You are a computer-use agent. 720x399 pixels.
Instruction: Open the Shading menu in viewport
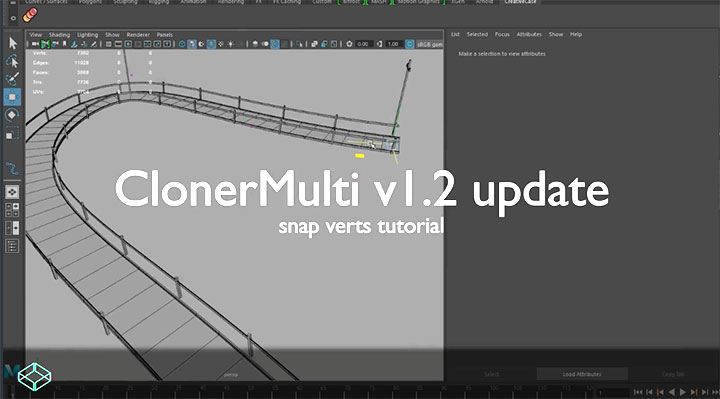tap(59, 35)
